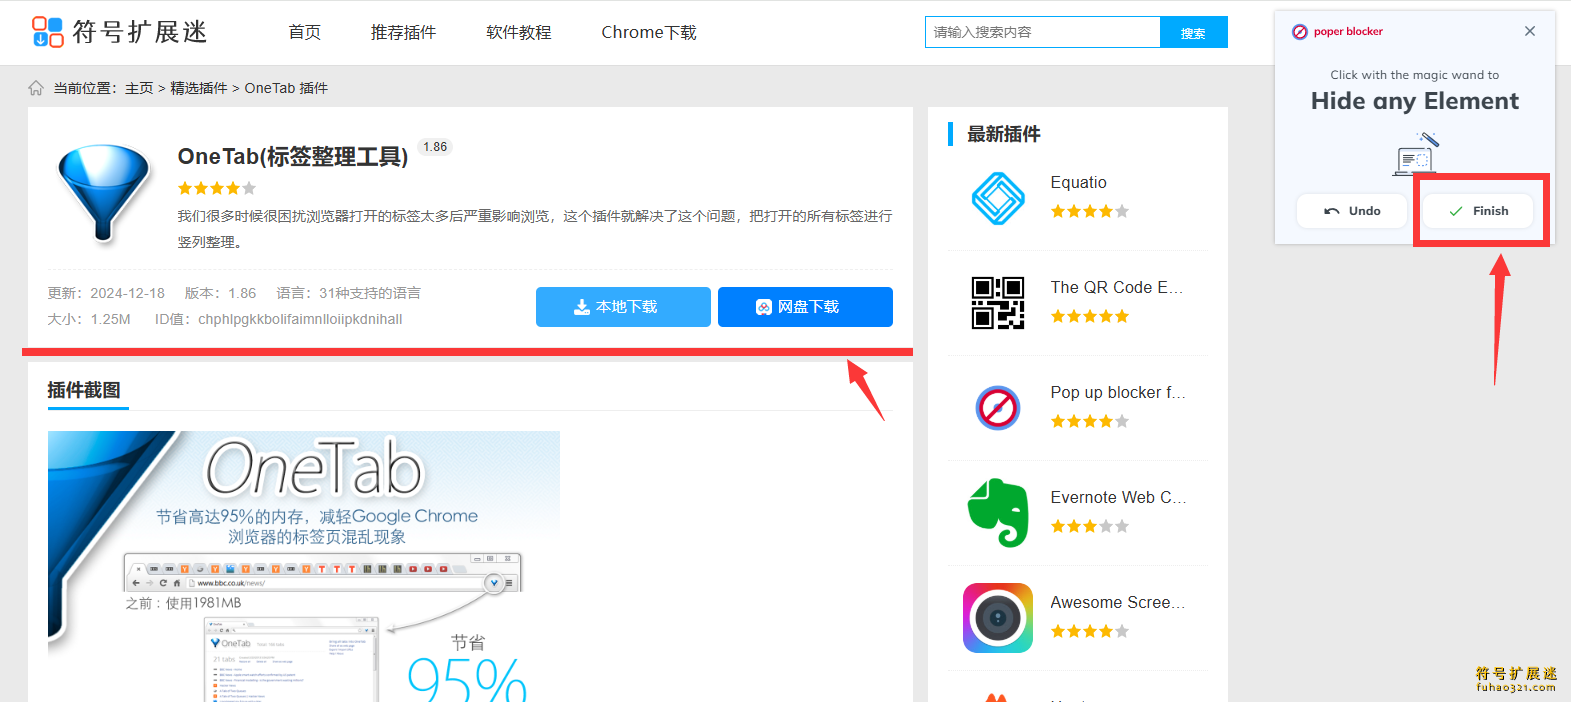Click the Equatio plugin icon
1571x702 pixels.
coord(998,198)
